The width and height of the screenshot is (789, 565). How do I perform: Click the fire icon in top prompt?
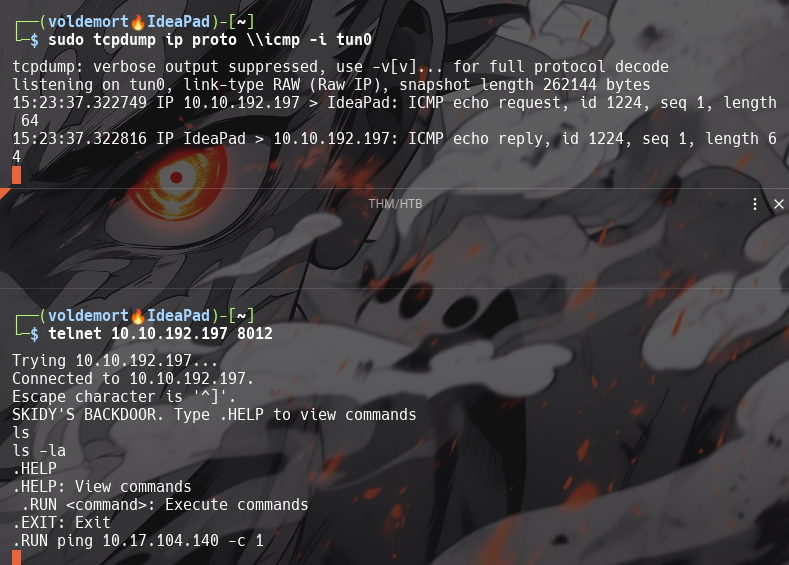click(x=137, y=22)
